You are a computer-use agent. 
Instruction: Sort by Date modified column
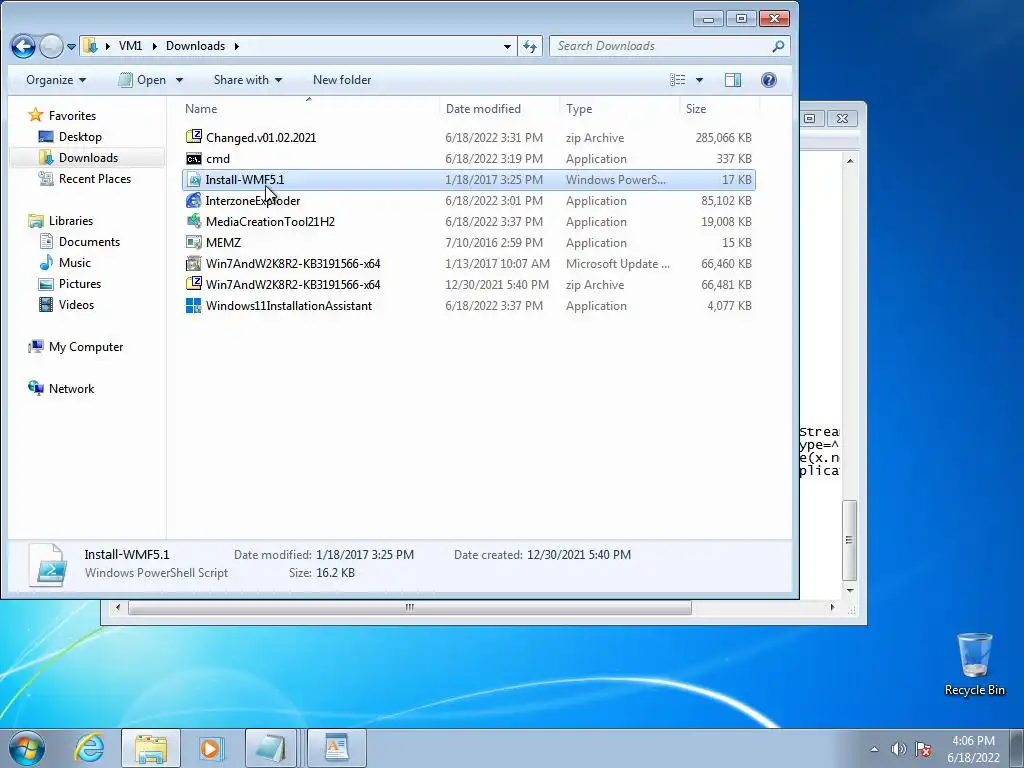click(483, 108)
